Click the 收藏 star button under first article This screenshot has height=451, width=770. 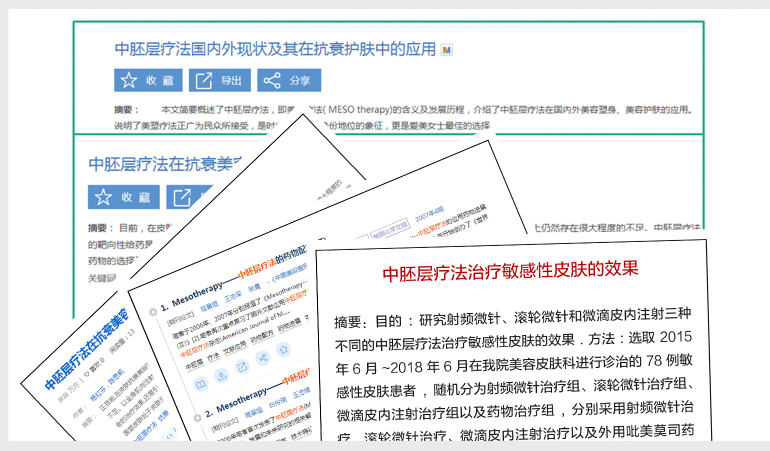click(146, 81)
